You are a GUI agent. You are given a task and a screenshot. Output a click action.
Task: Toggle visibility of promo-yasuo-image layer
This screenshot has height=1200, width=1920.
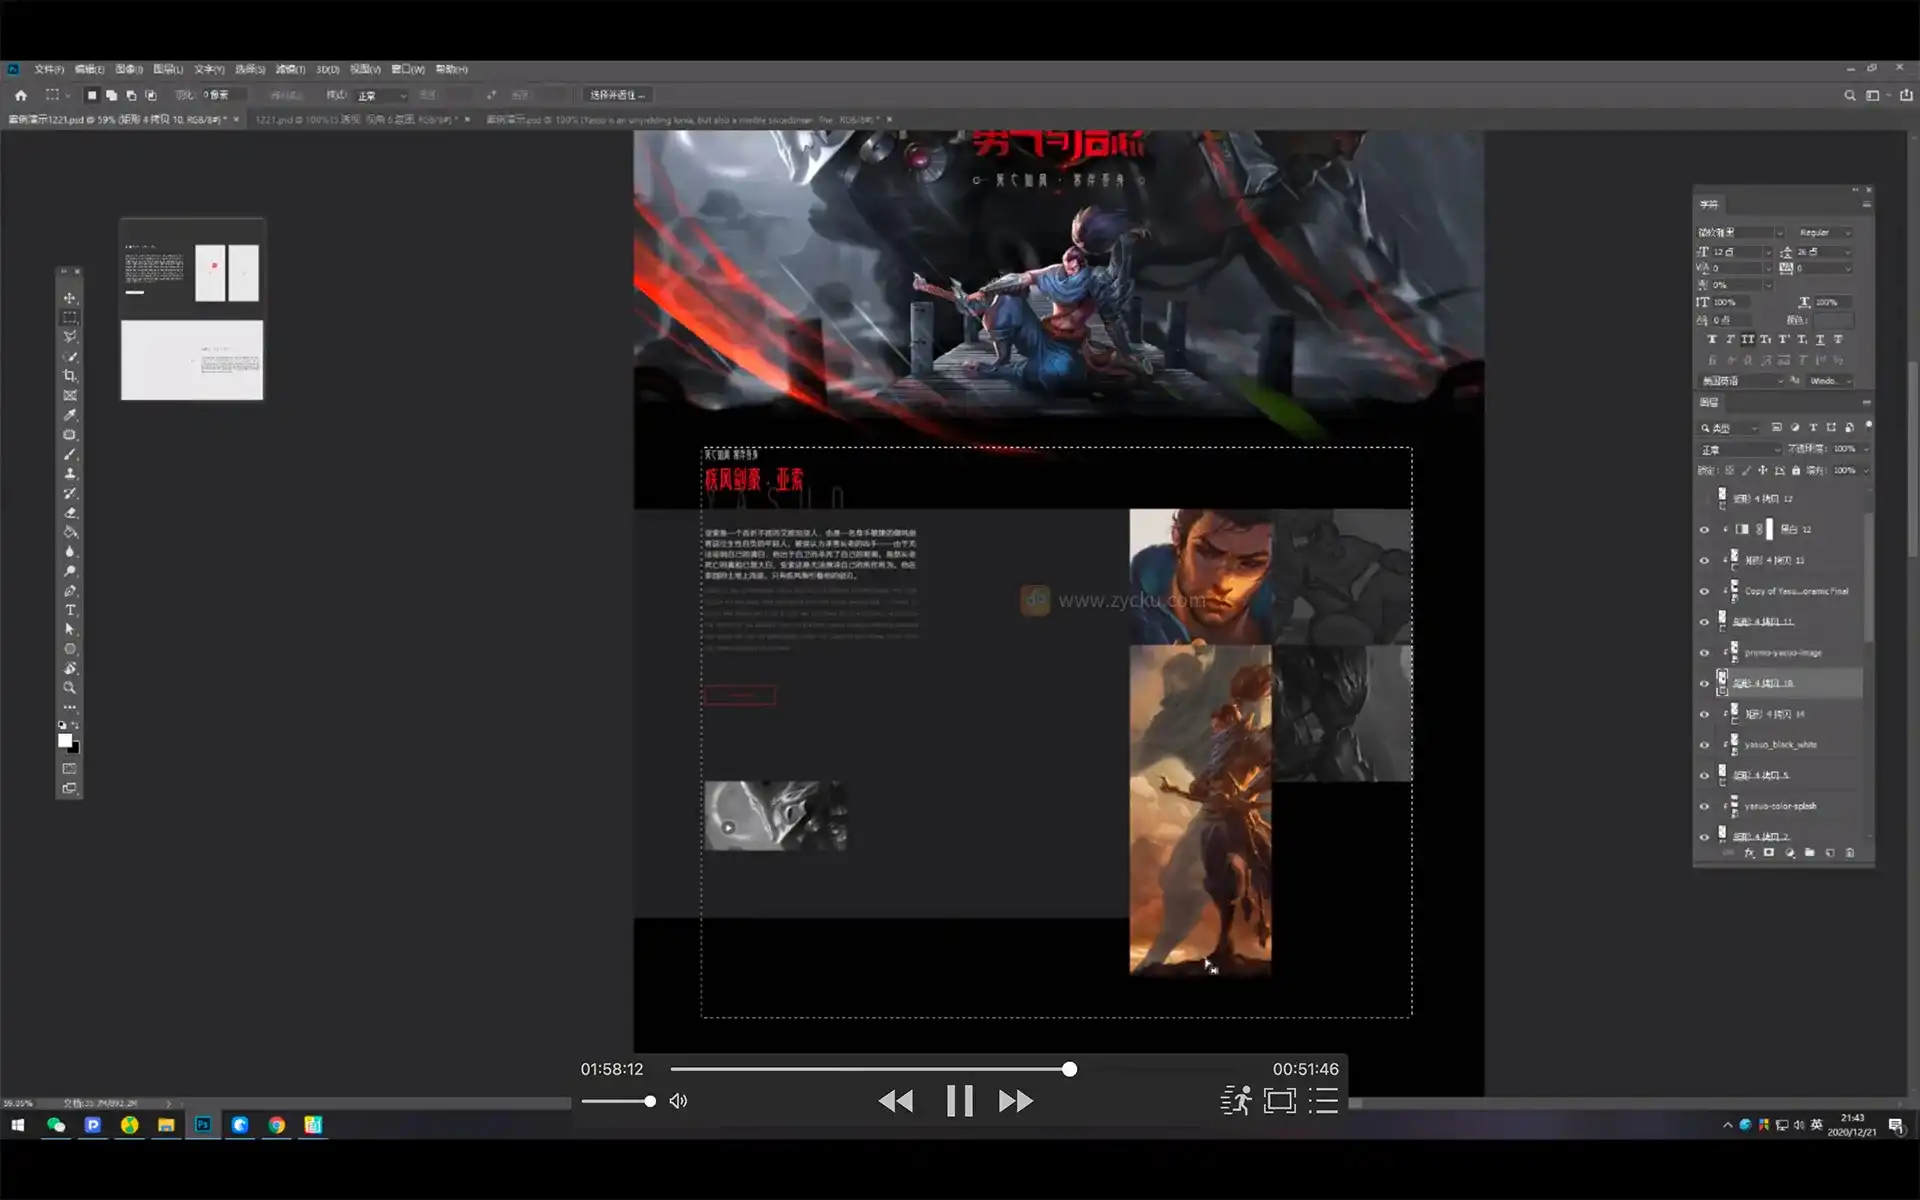1704,653
